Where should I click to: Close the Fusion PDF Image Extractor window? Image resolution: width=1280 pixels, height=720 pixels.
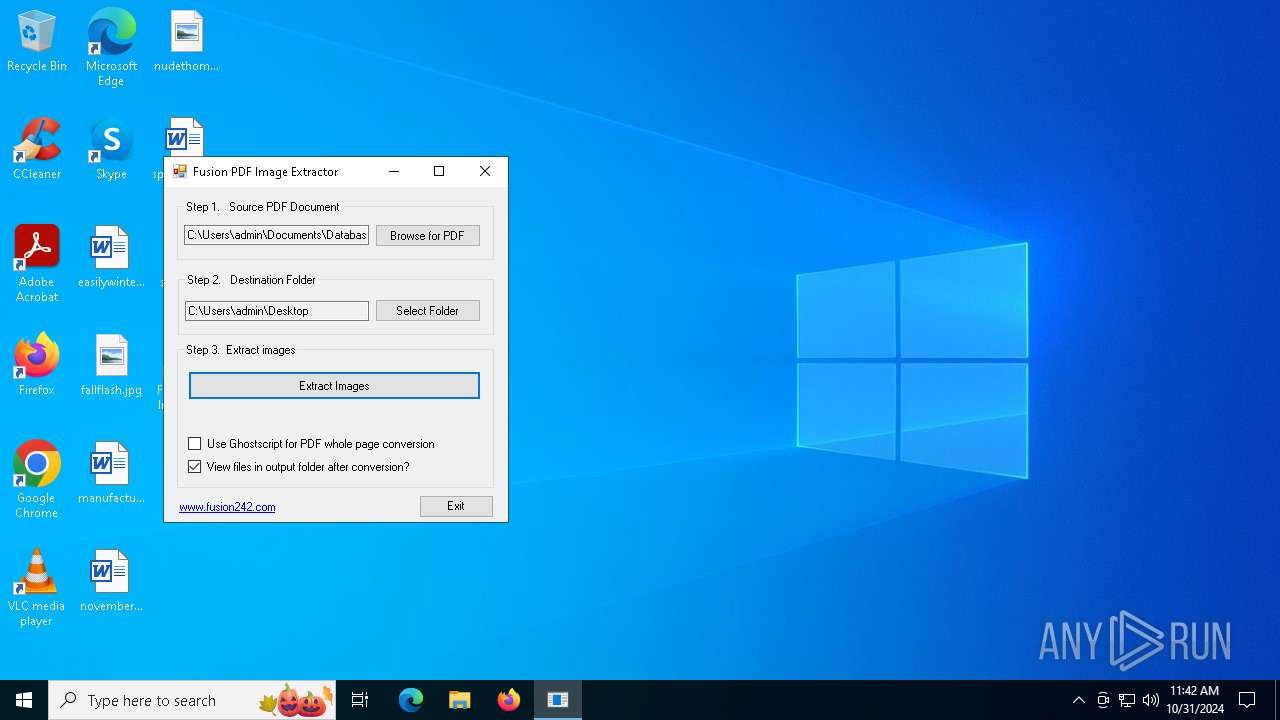click(x=485, y=171)
